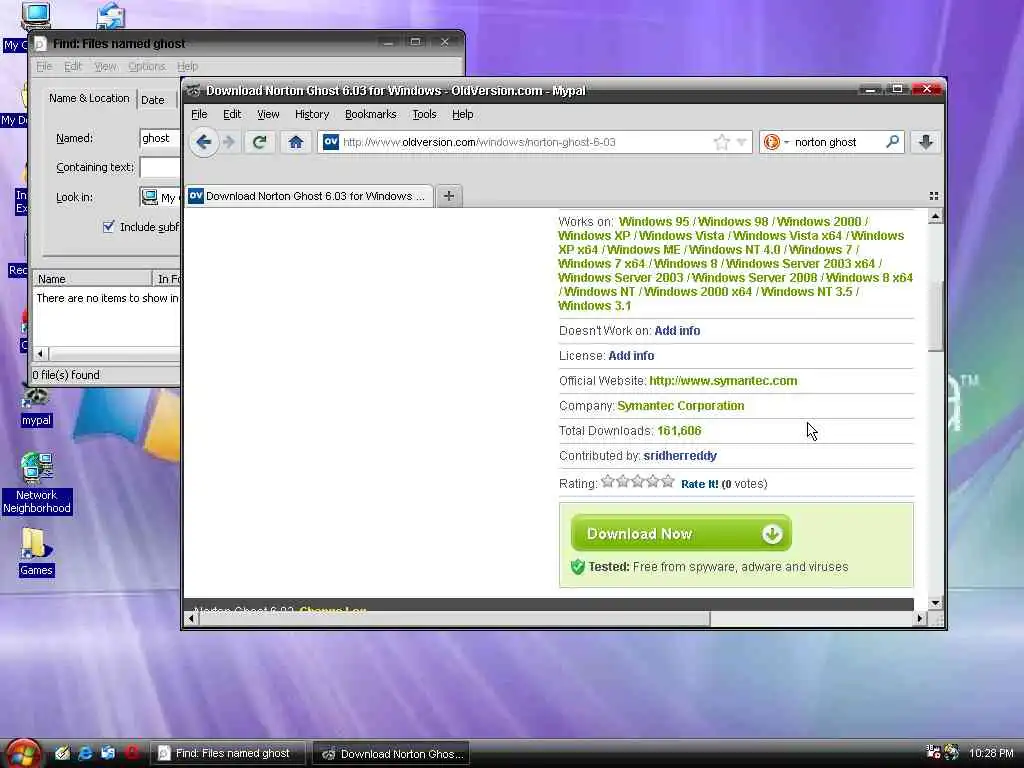Screen dimensions: 1024x768
Task: Select Name & Location tab in Find window
Action: pyautogui.click(x=89, y=98)
